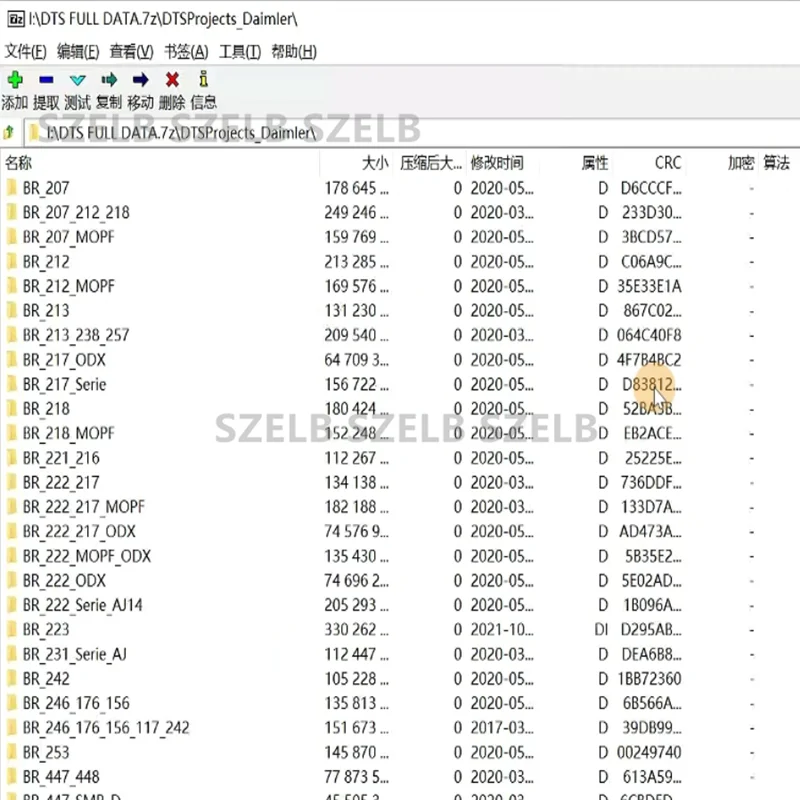Open the 书签(A) menu
The height and width of the screenshot is (800, 800).
coord(186,52)
